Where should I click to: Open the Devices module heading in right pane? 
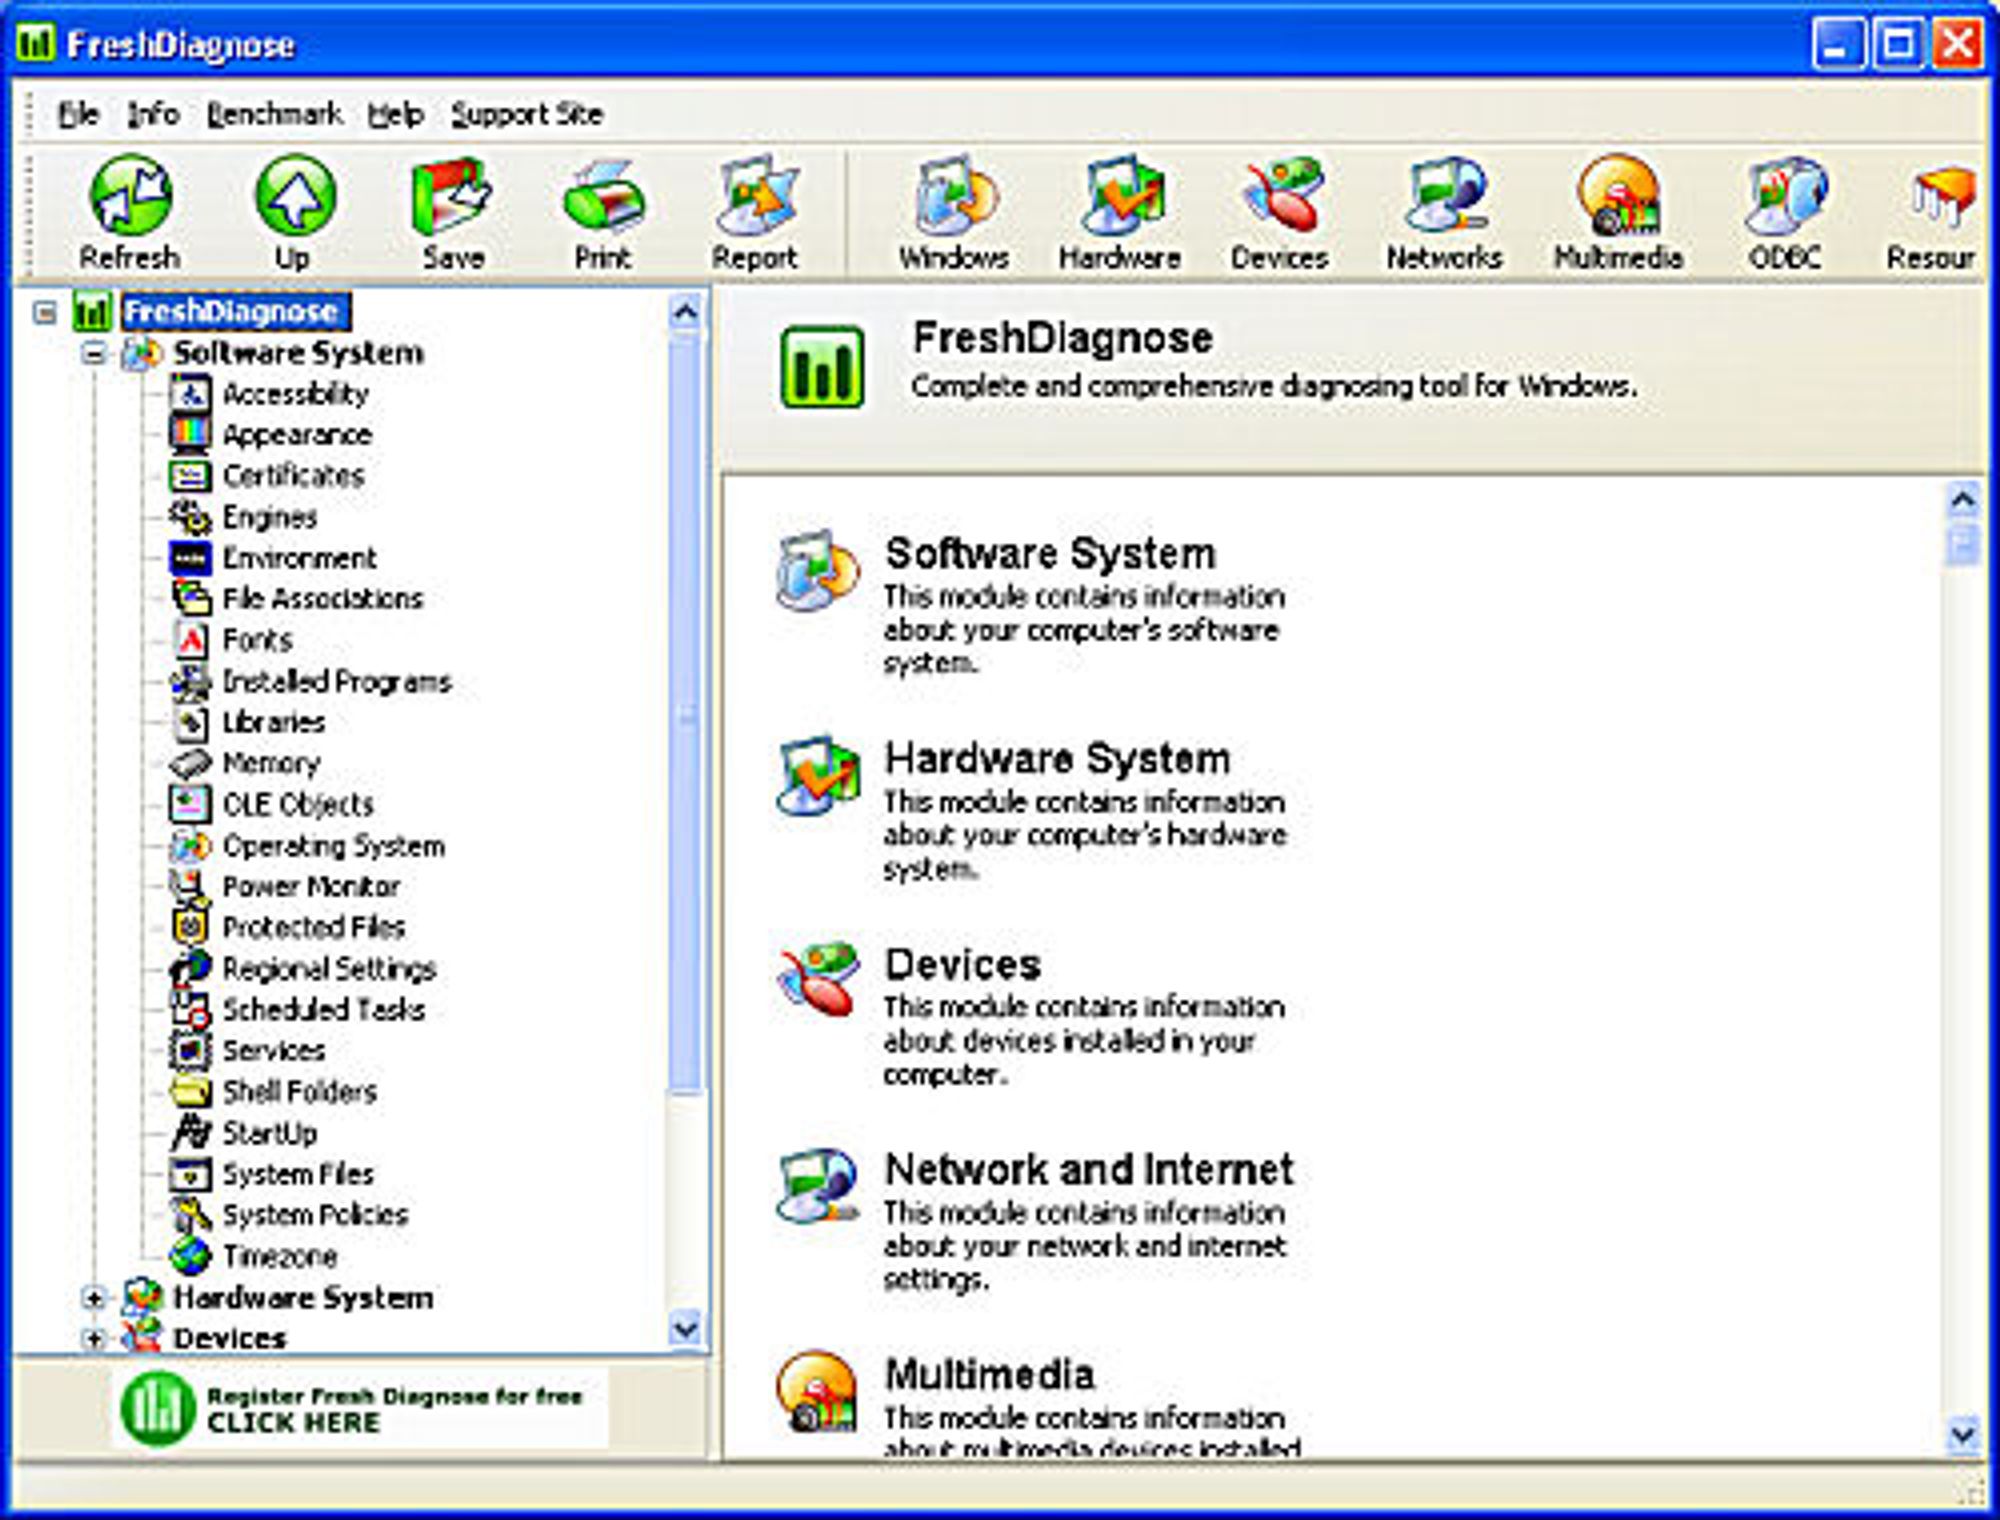(962, 964)
